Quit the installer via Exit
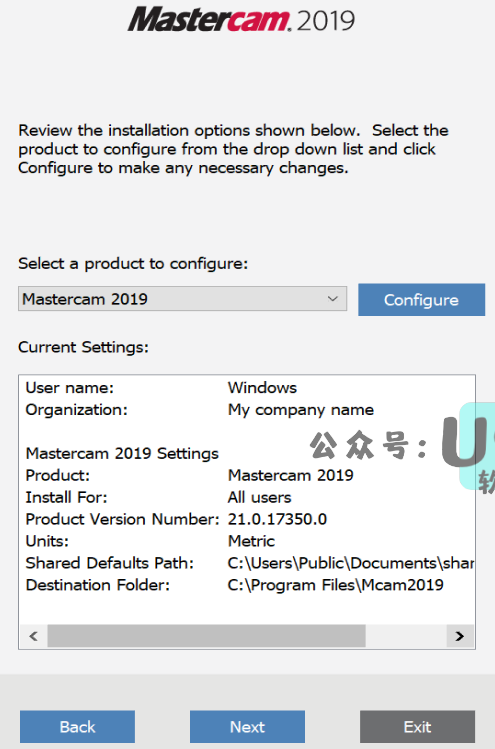495x749 pixels. pos(418,727)
